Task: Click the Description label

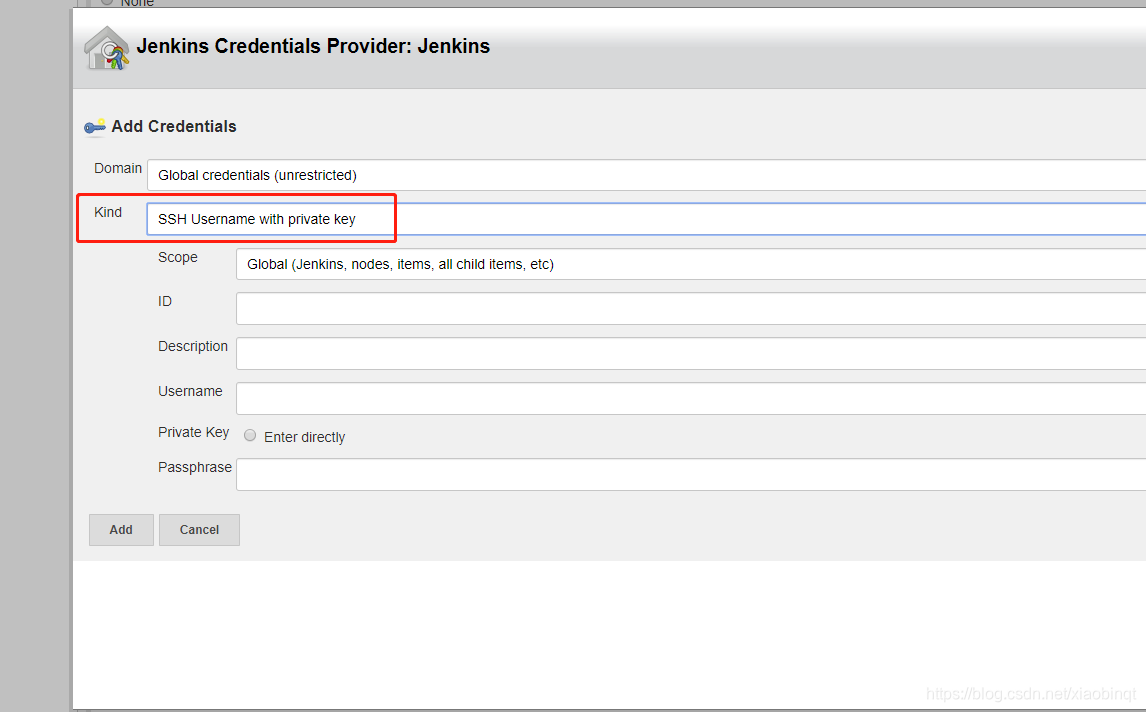Action: (x=193, y=346)
